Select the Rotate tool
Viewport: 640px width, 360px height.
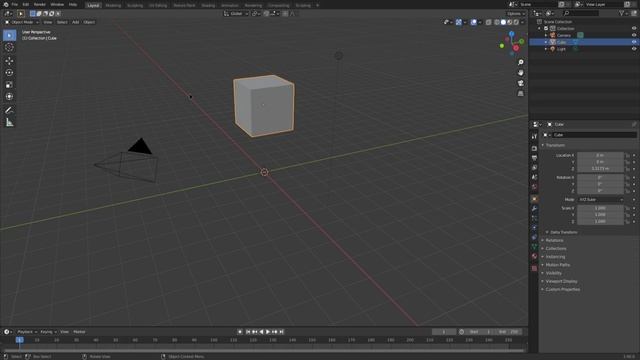pyautogui.click(x=9, y=73)
